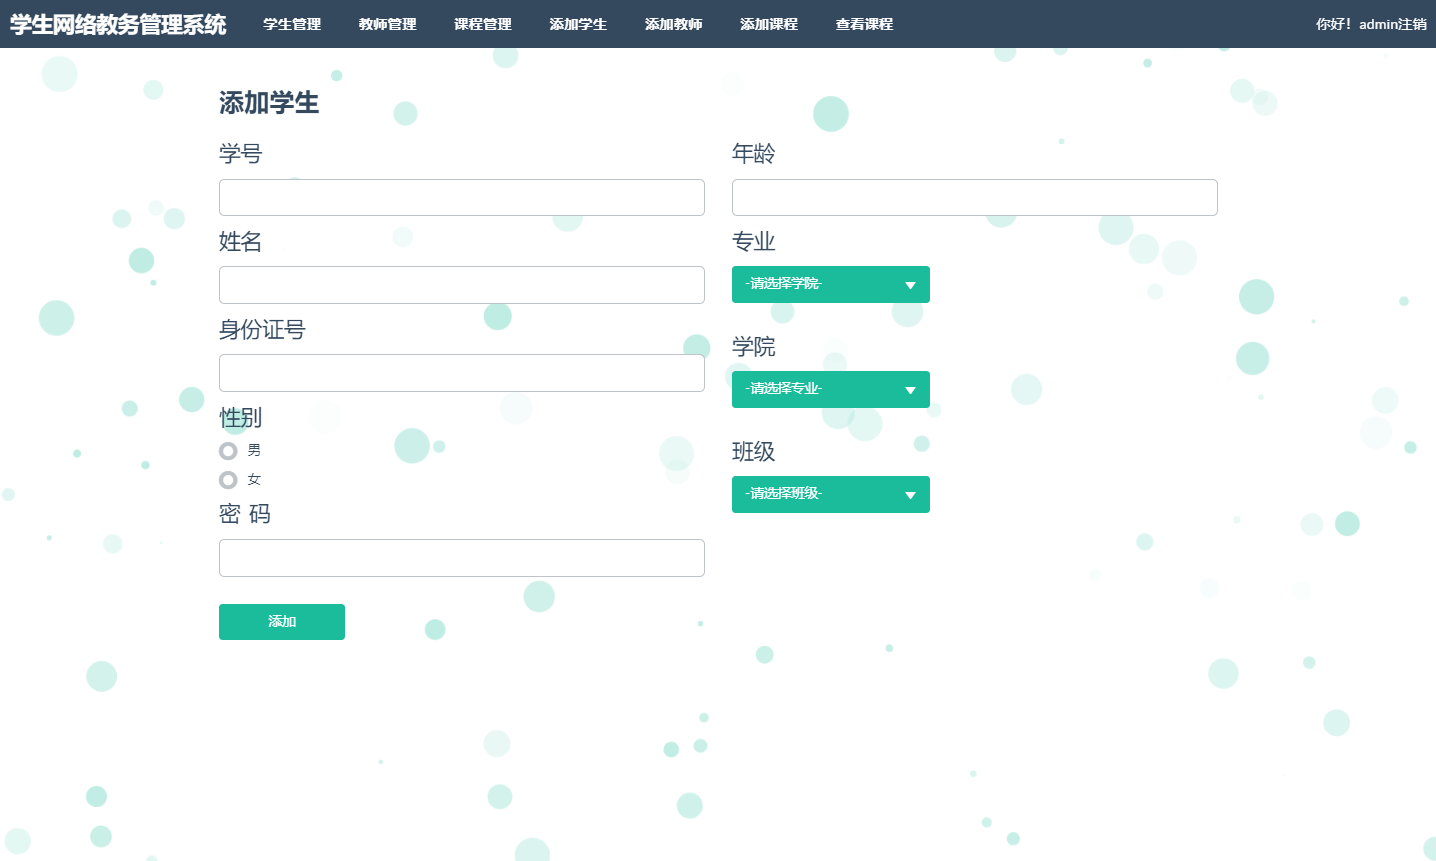The width and height of the screenshot is (1436, 861).
Task: Go to the 添加教师 page
Action: click(674, 23)
